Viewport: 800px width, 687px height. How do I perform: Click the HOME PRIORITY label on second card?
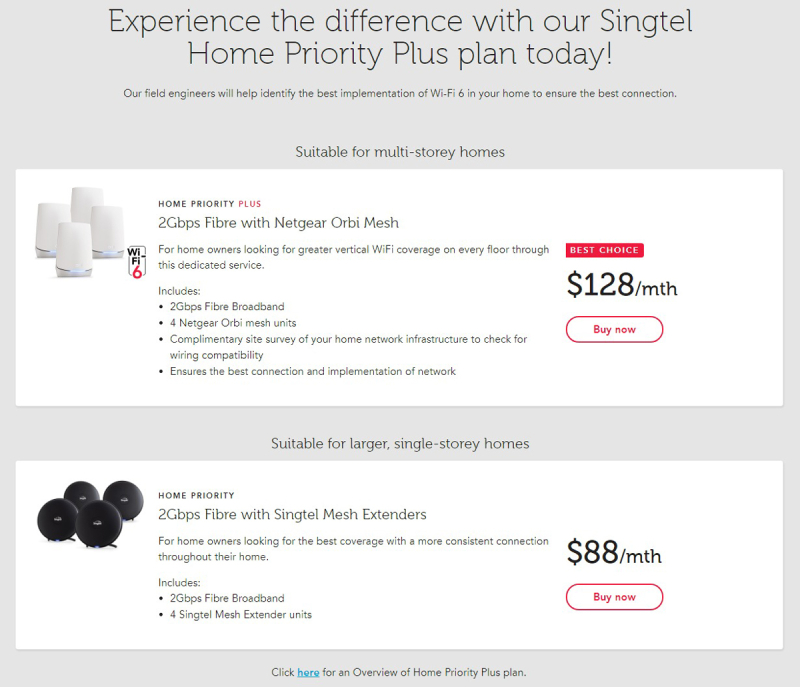[x=196, y=496]
